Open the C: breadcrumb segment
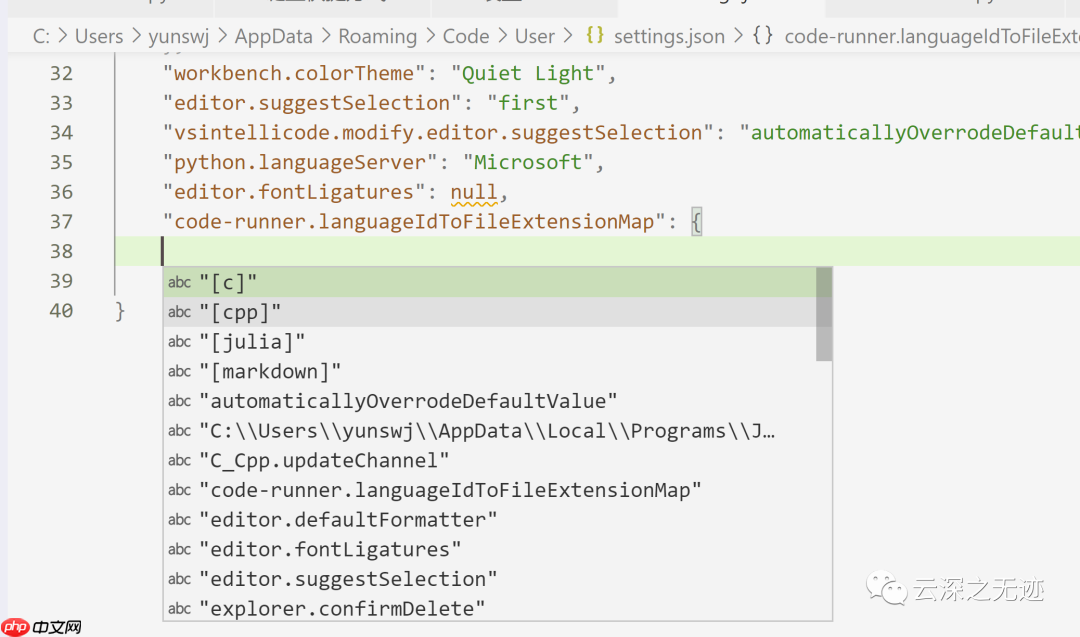 [41, 36]
